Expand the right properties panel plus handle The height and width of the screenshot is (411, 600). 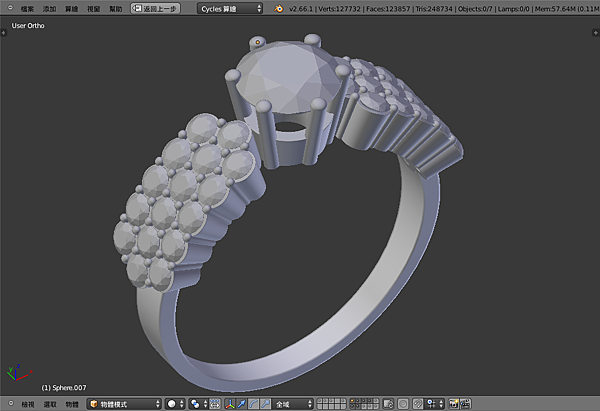click(x=595, y=33)
